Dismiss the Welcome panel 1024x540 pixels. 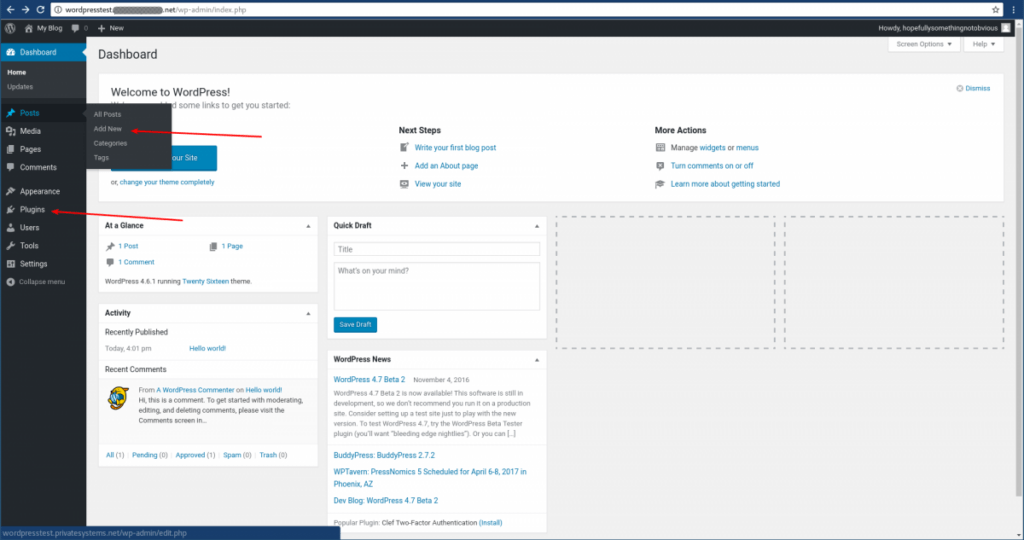click(x=973, y=88)
